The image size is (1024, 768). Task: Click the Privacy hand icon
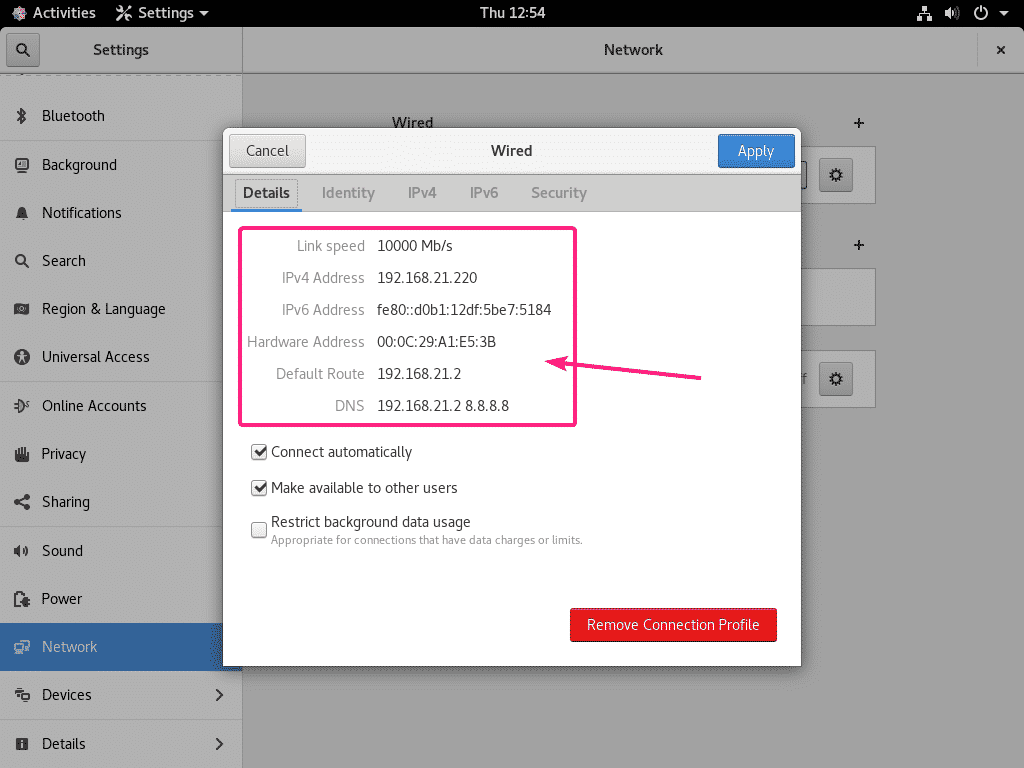coord(21,454)
